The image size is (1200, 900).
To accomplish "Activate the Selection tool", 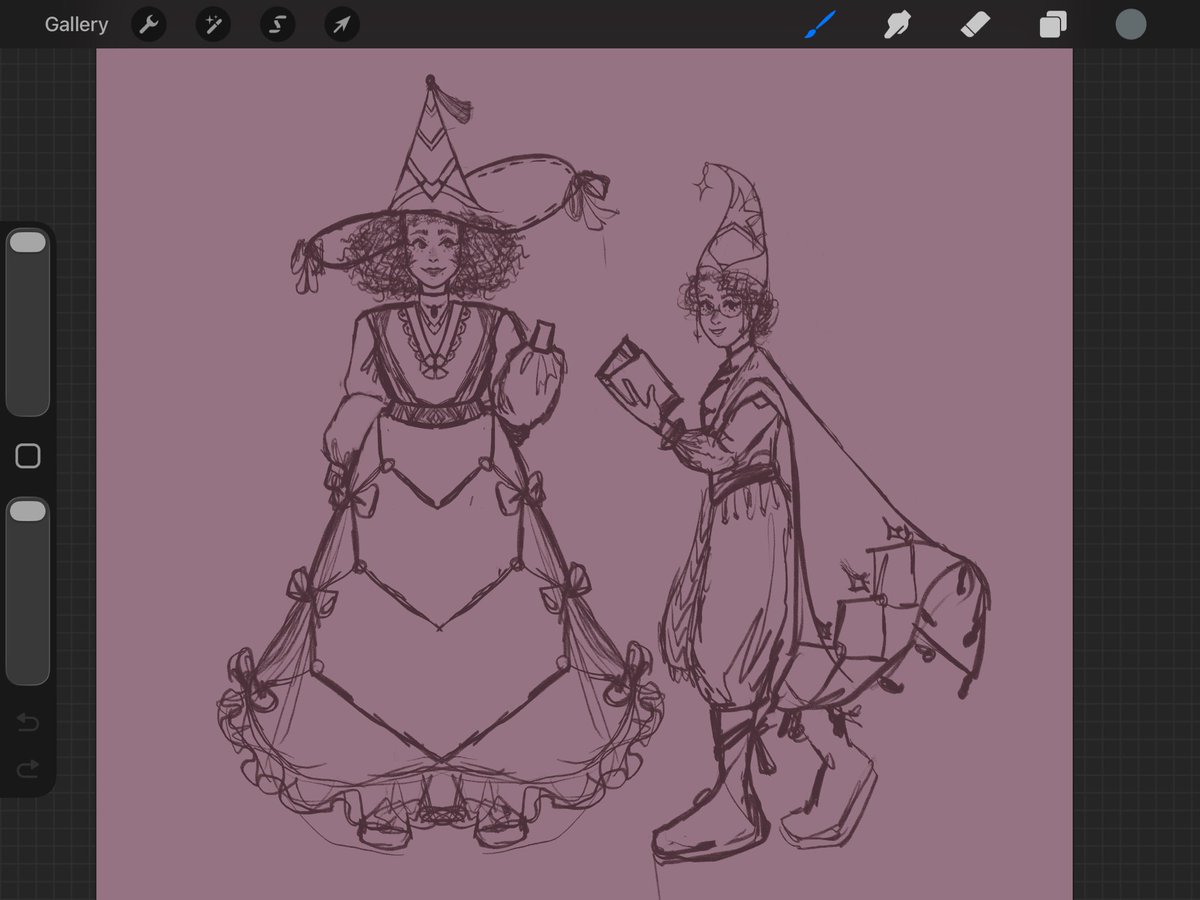I will click(277, 25).
